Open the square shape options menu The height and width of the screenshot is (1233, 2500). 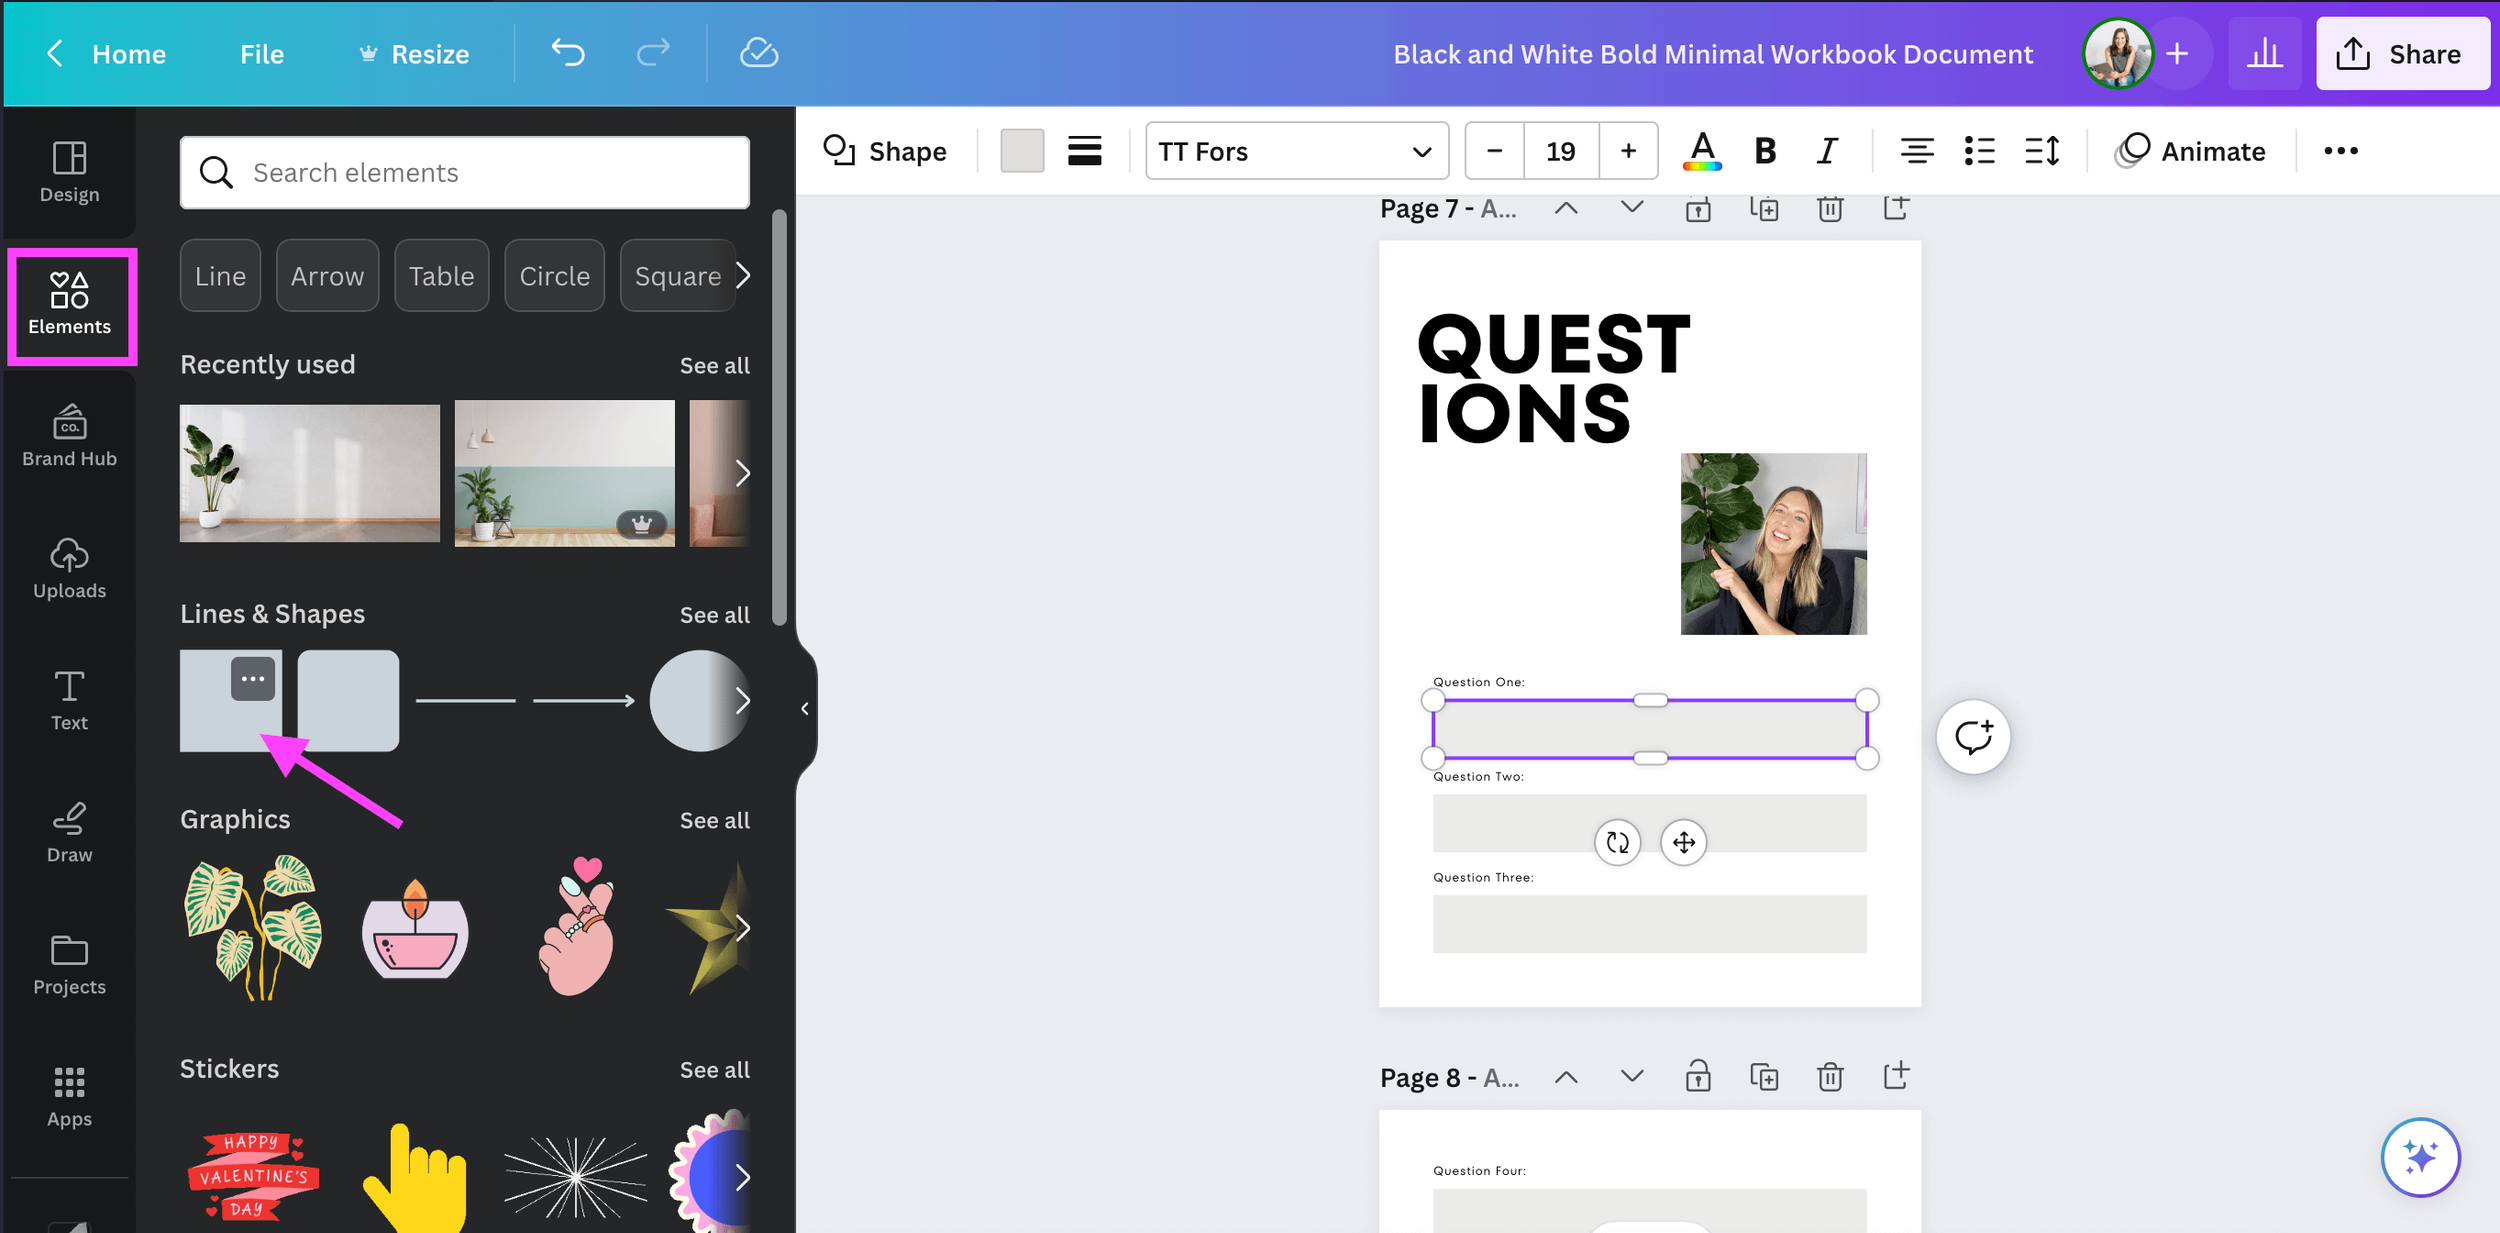[253, 679]
